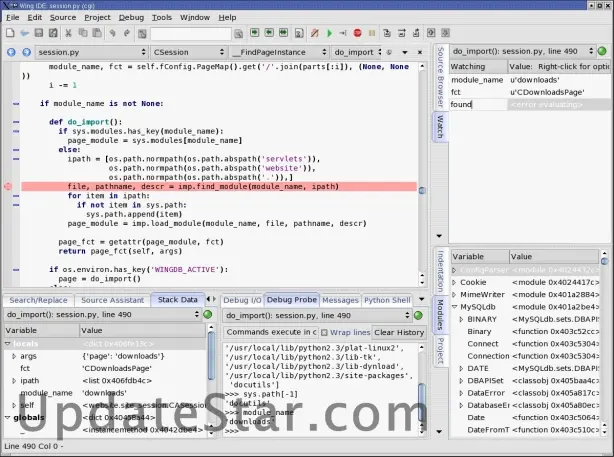
Task: Open the CSession class dropdown
Action: (189, 52)
